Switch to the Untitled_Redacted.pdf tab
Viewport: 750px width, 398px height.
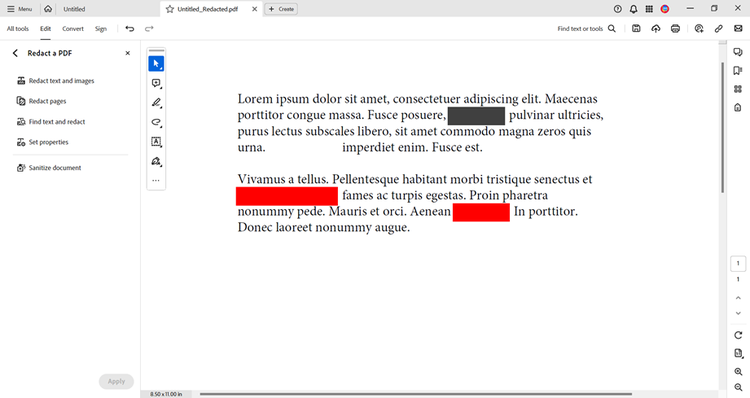208,9
